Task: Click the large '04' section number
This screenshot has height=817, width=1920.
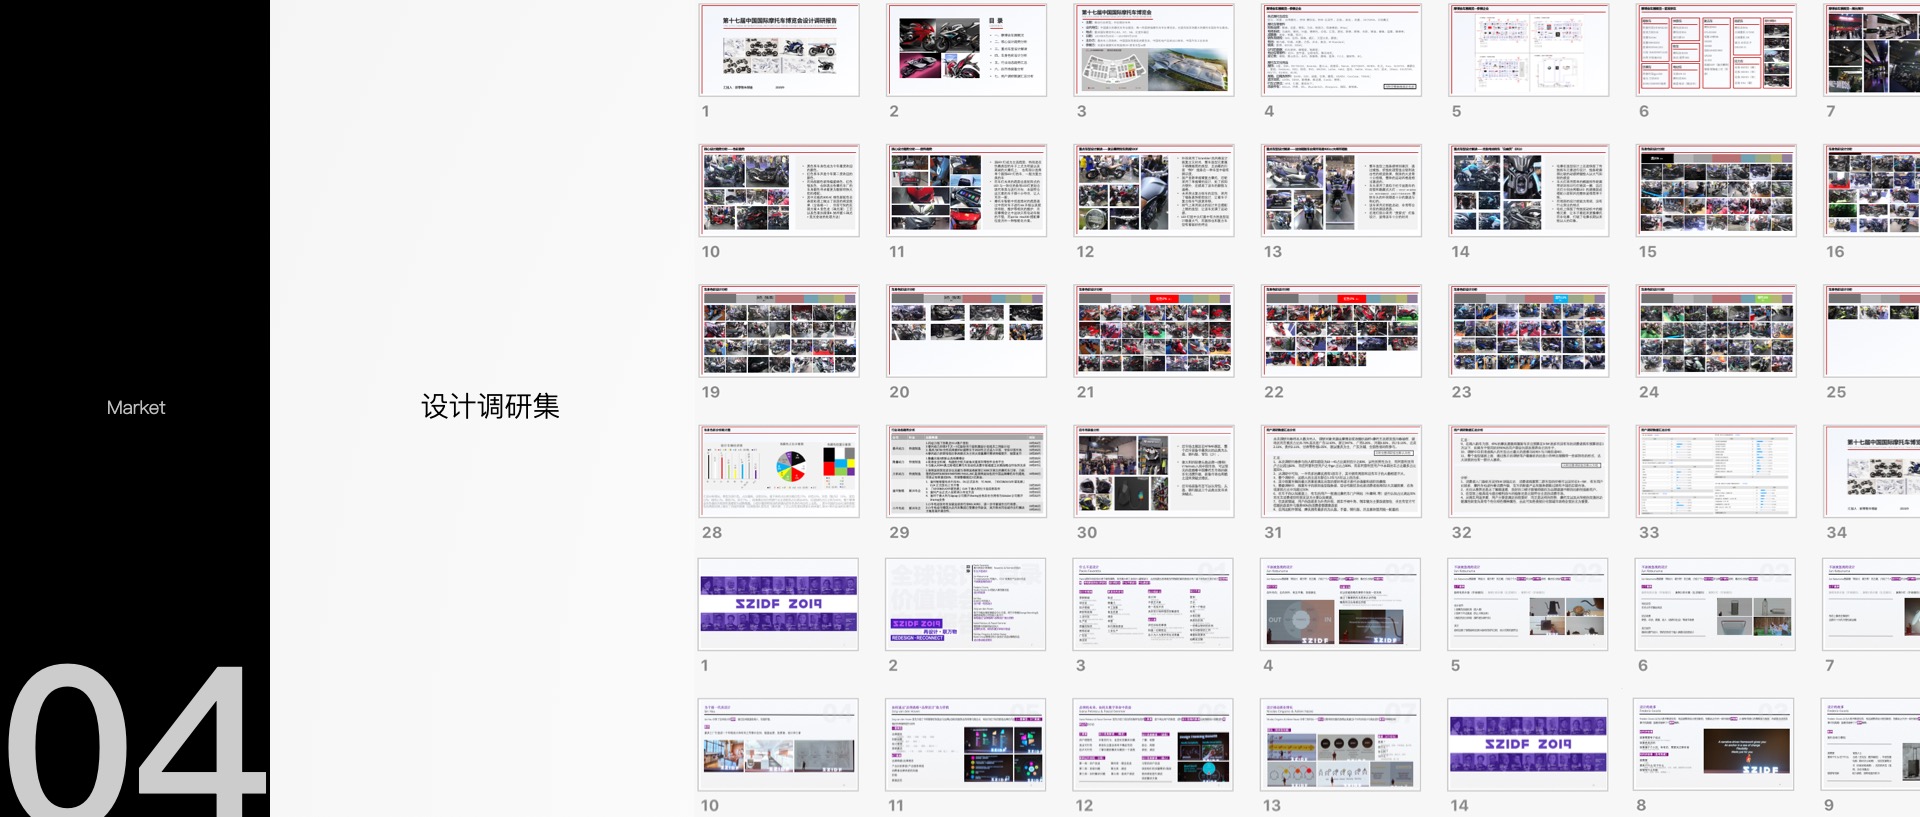Action: pos(137,740)
